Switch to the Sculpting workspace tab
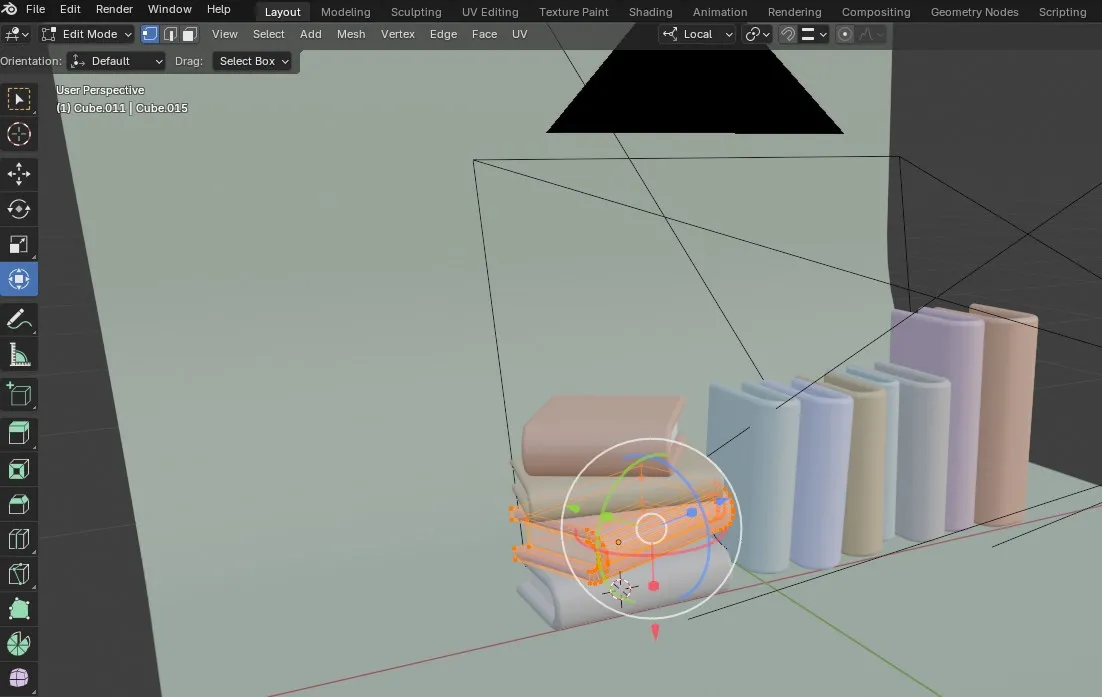Viewport: 1102px width, 697px height. [416, 12]
